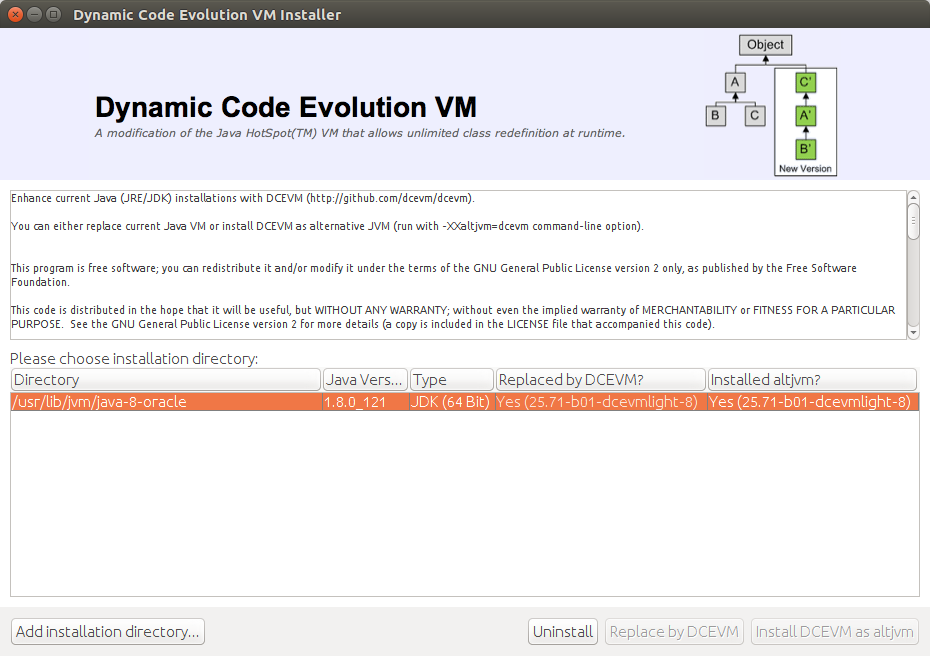930x656 pixels.
Task: Click the Replace by DCEVM button
Action: click(674, 631)
